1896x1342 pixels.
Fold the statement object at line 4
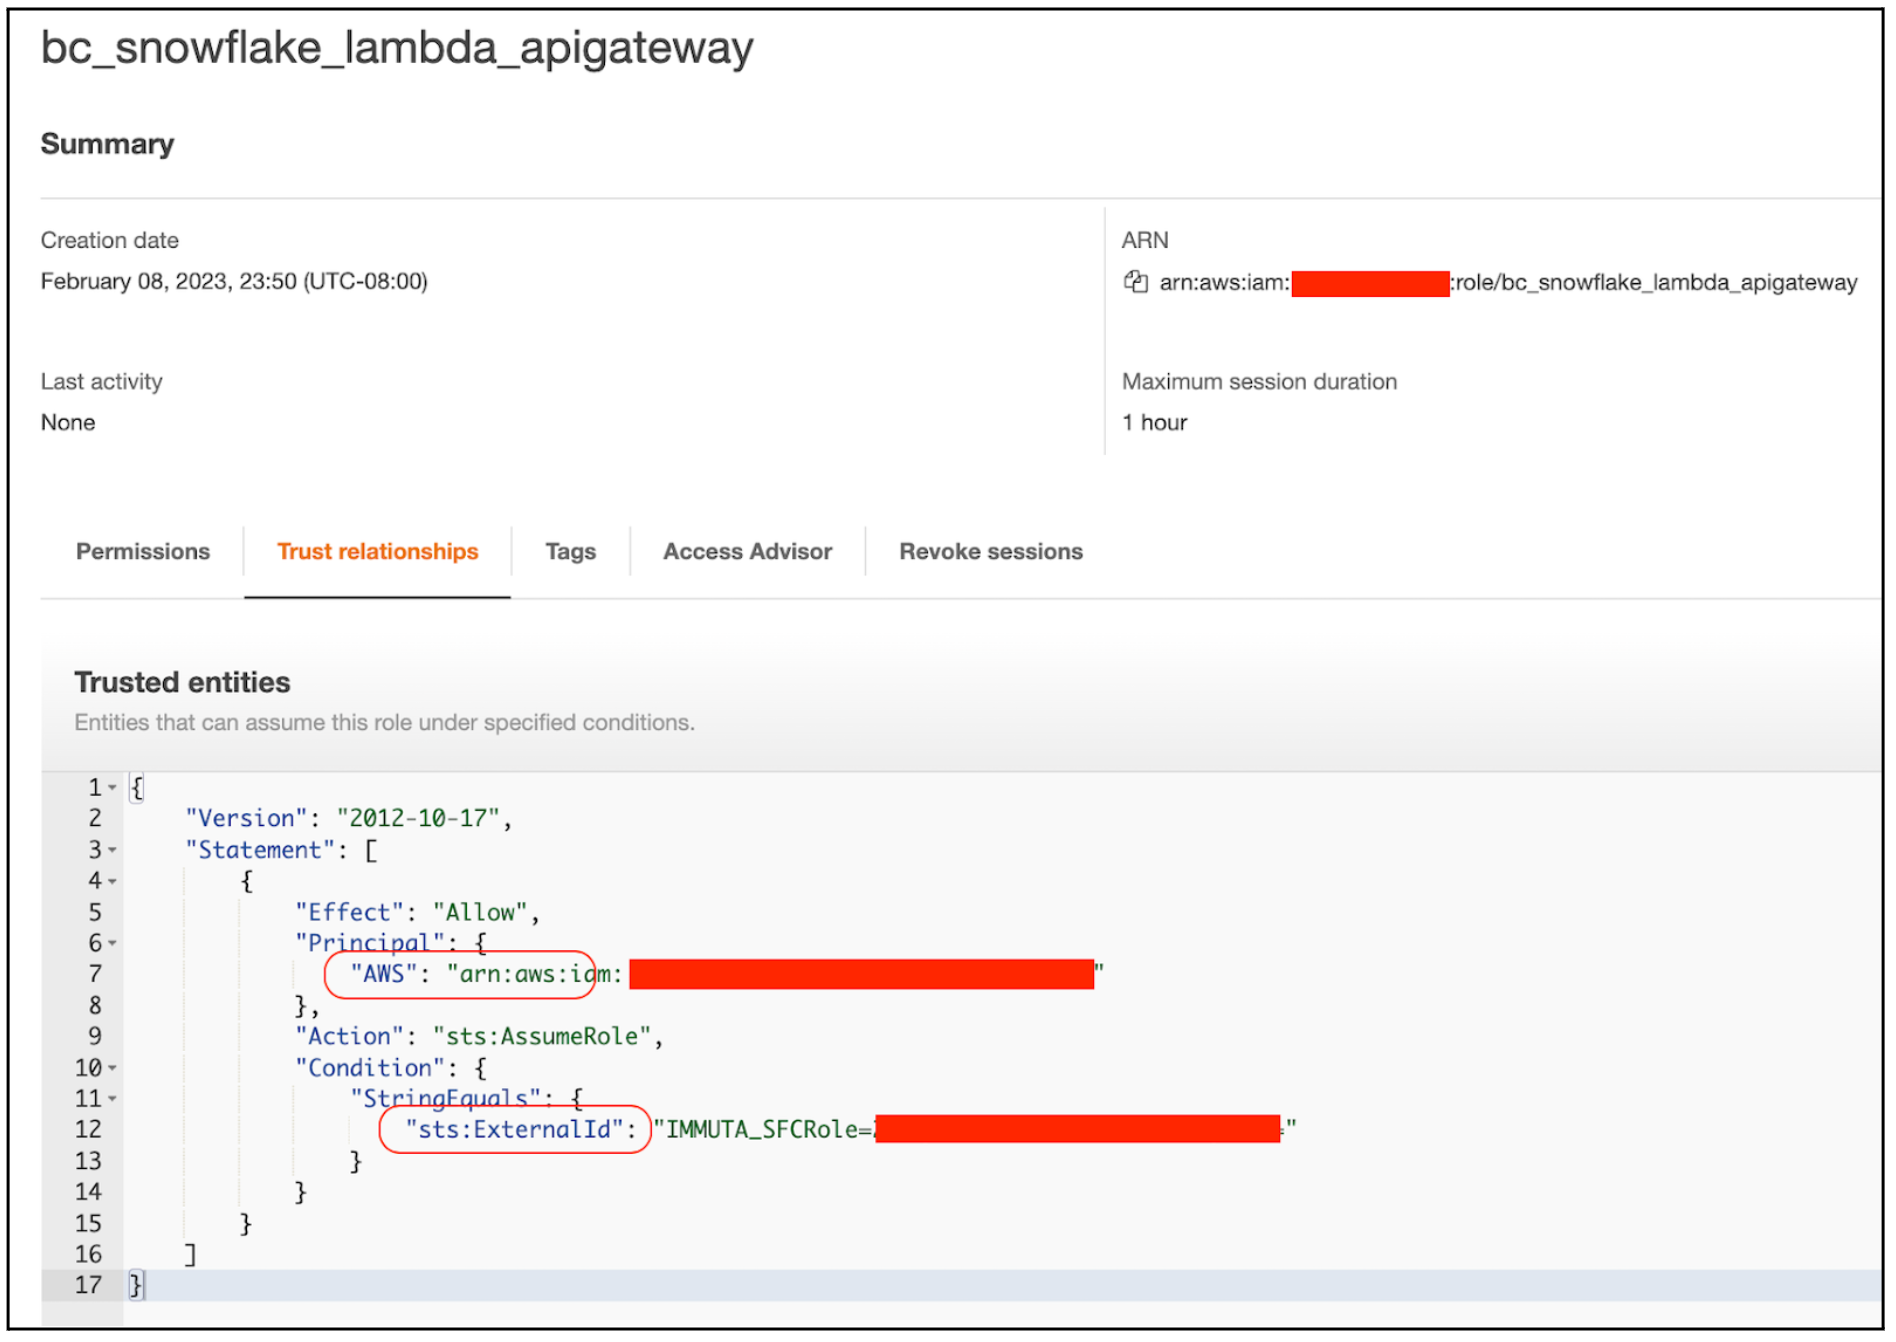(113, 881)
